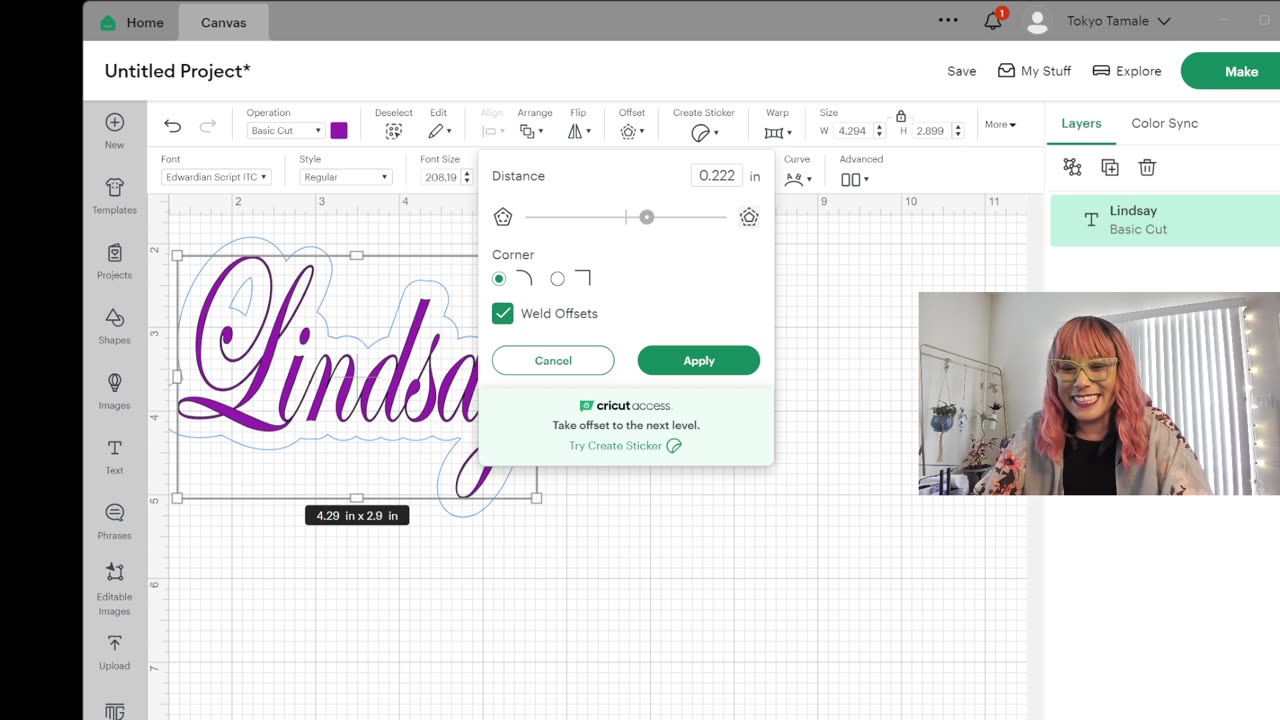Open the Upload tool

(x=114, y=652)
